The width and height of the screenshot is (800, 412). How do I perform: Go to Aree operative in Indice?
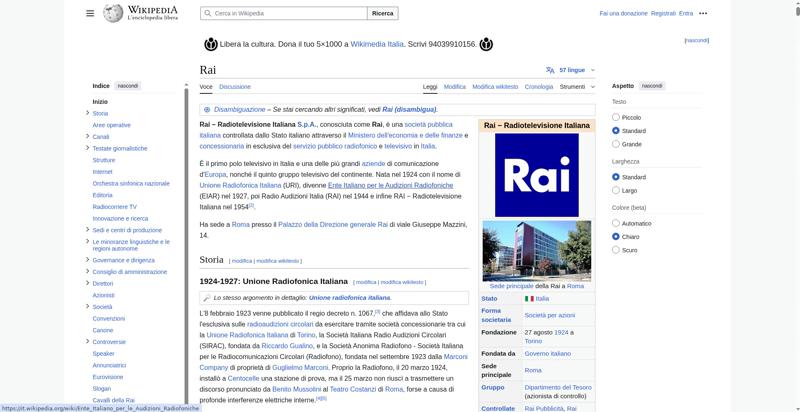(x=111, y=125)
